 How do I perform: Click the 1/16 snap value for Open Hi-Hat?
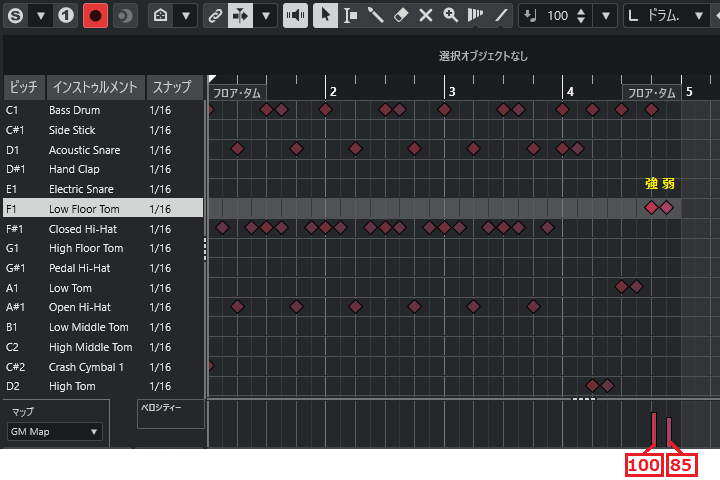click(160, 307)
